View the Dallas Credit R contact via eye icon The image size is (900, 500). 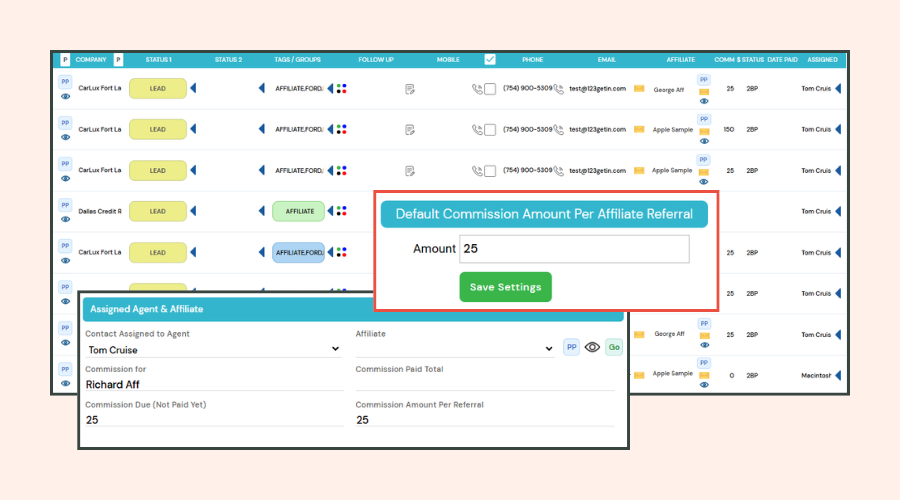pos(65,219)
